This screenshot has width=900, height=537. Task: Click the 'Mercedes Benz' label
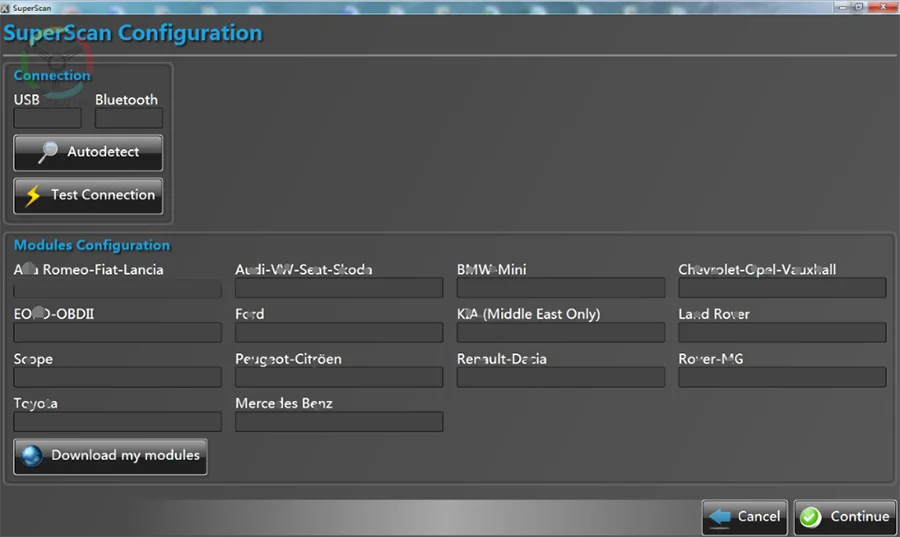click(x=284, y=403)
